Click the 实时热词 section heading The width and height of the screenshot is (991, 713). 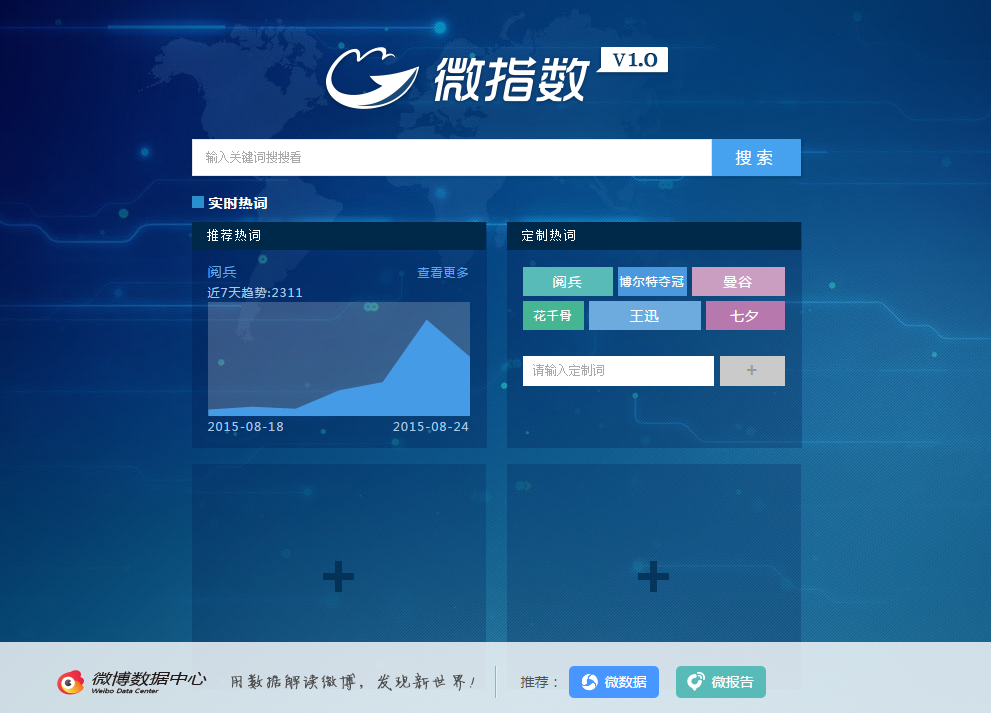pyautogui.click(x=238, y=203)
